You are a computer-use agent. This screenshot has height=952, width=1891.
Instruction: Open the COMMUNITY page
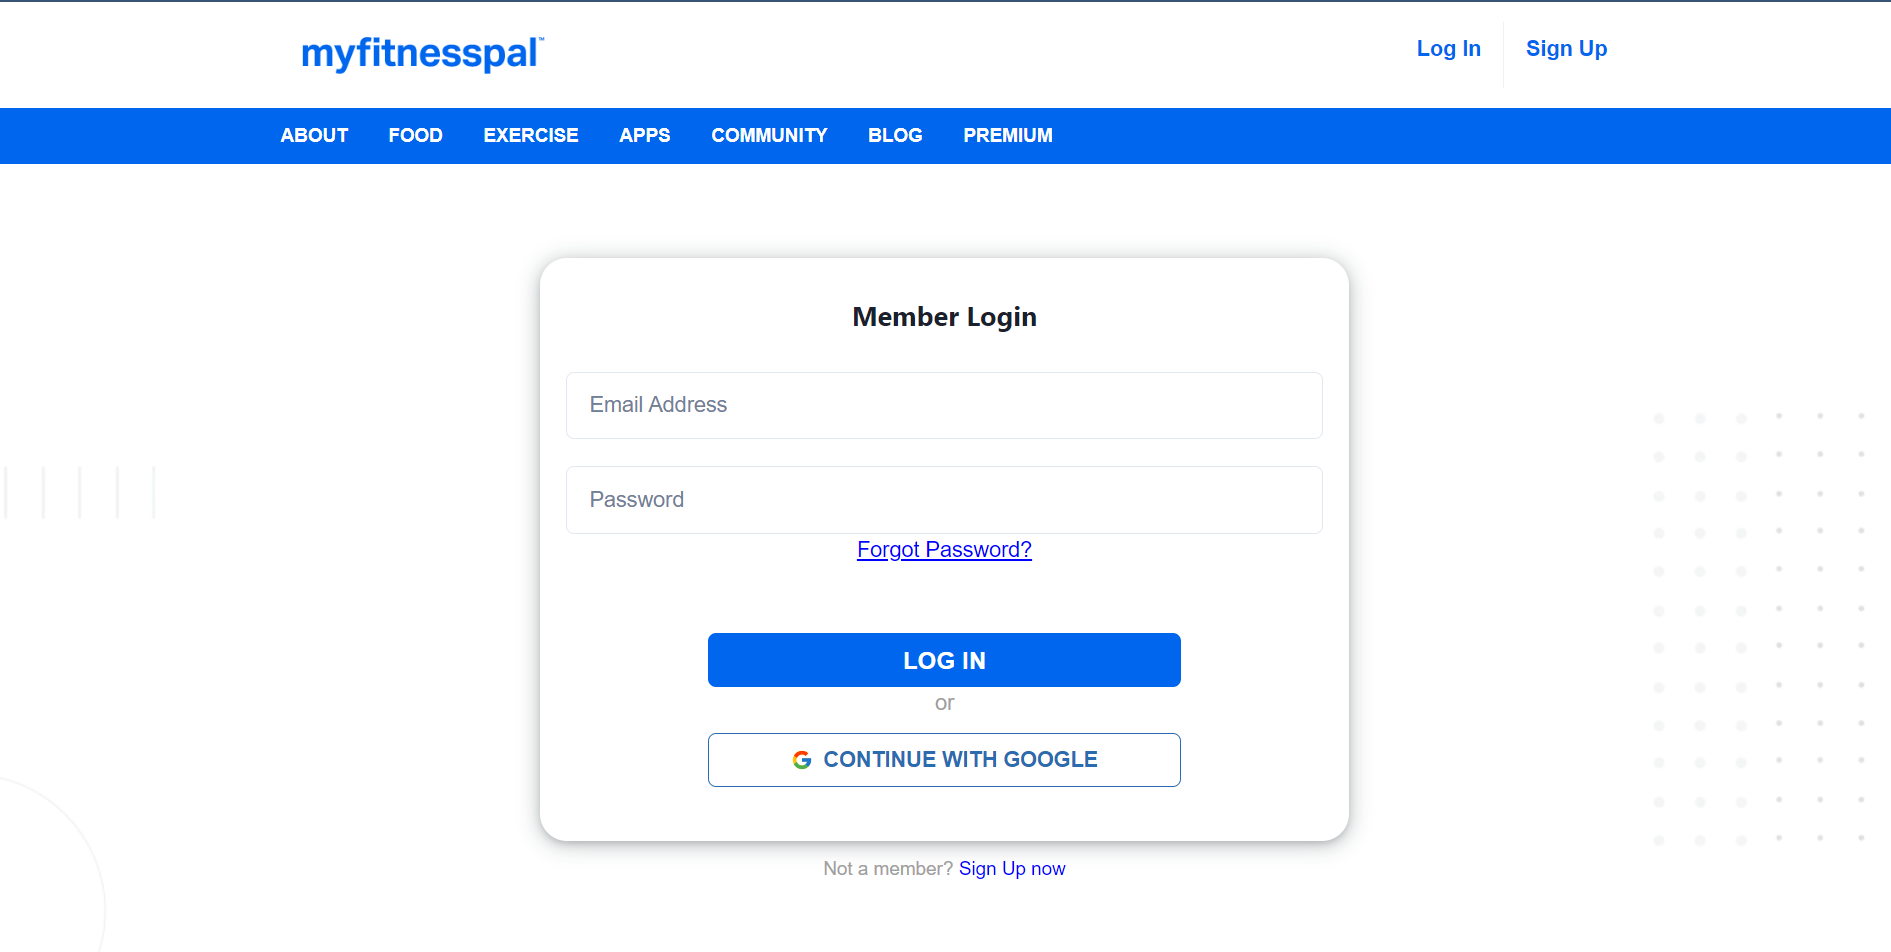point(769,135)
